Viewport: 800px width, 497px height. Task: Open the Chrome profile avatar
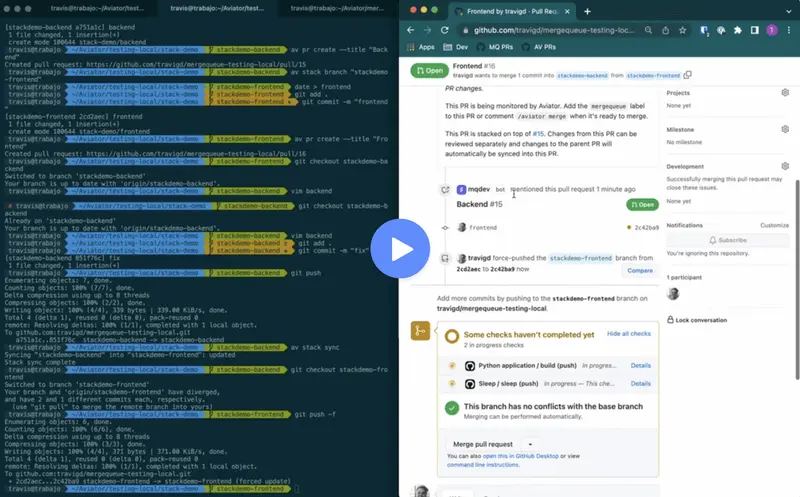pos(772,30)
